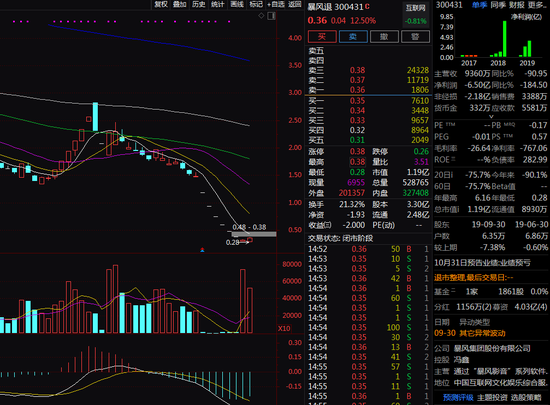Click the 买五 bid price 0.31
This screenshot has height=405, width=550.
click(357, 140)
